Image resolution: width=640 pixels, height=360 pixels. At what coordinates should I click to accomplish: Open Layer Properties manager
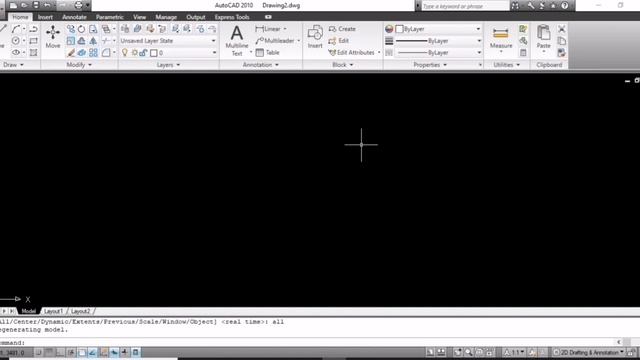point(125,29)
